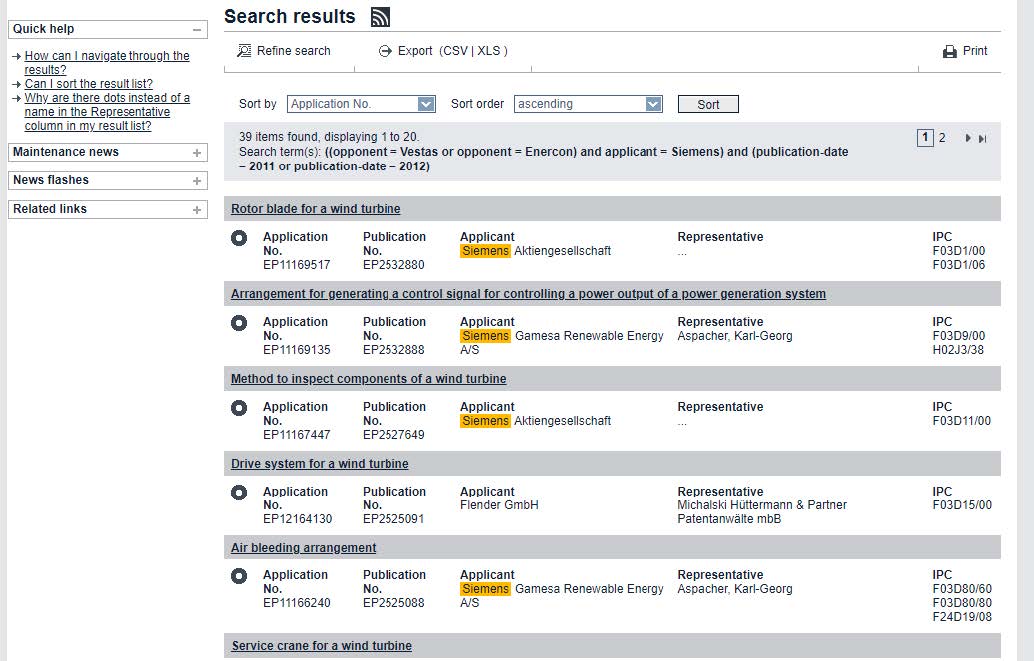The image size is (1034, 661).
Task: Go to next results page arrow
Action: point(968,139)
